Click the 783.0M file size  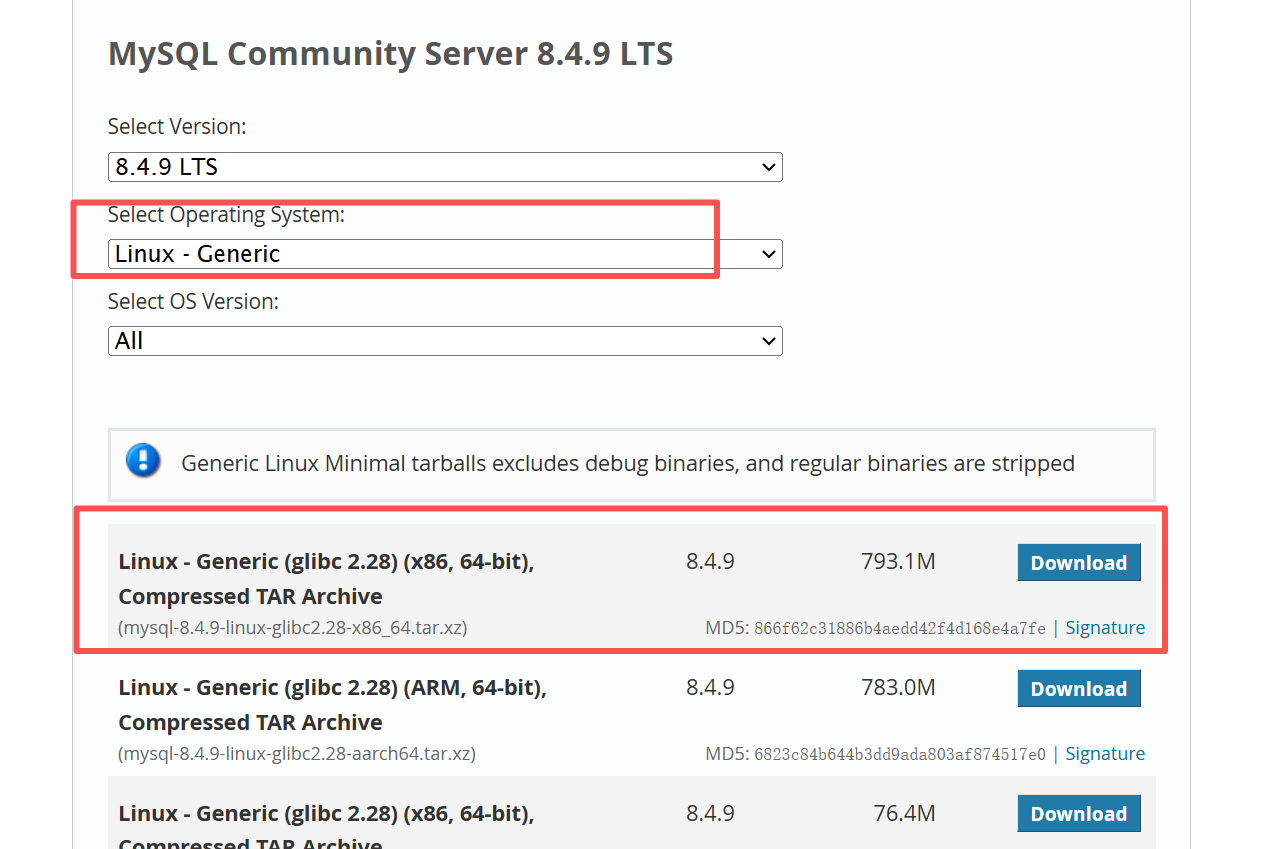(x=898, y=688)
